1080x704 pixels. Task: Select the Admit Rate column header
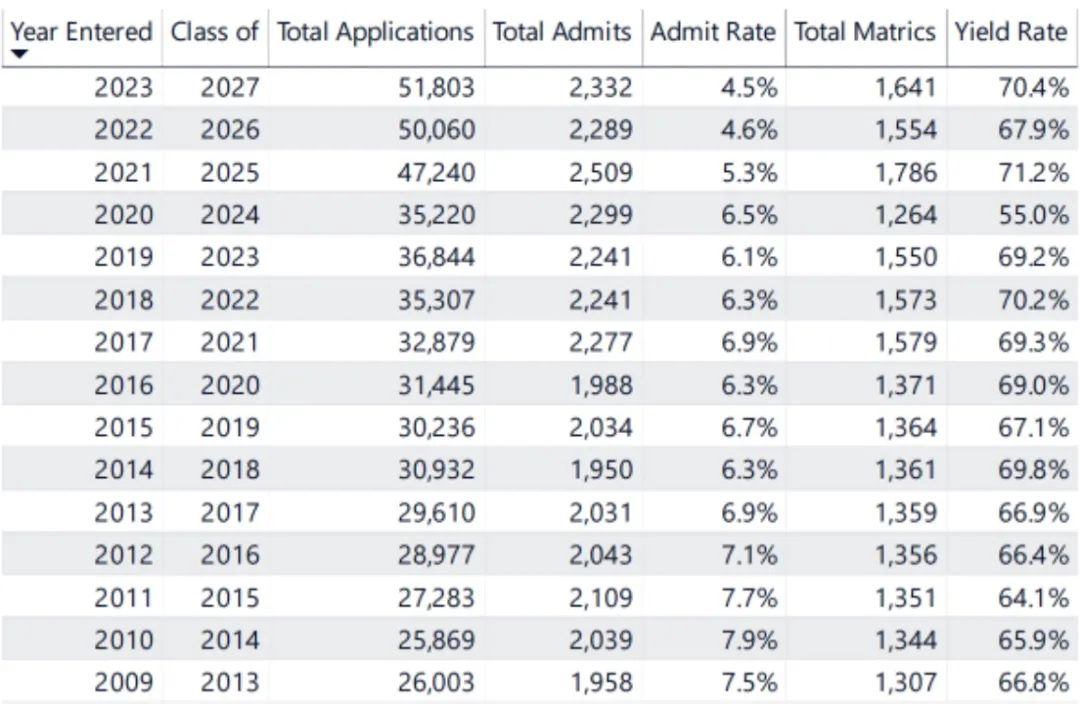point(713,32)
